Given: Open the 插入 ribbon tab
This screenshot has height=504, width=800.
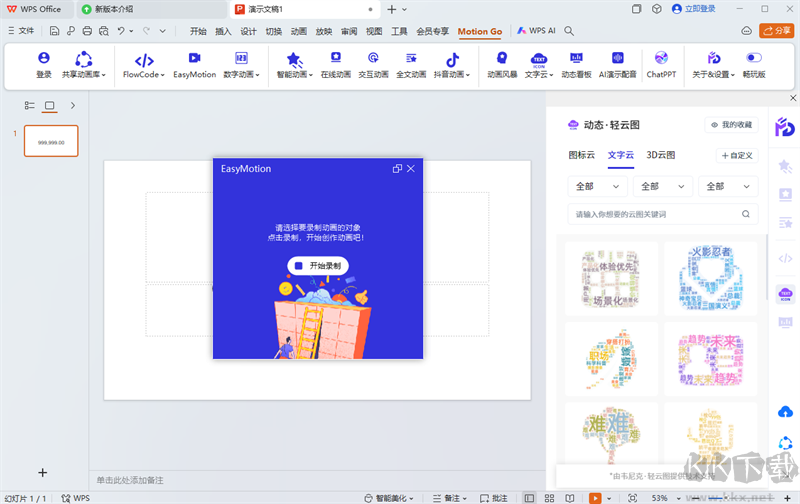Looking at the screenshot, I should pyautogui.click(x=223, y=31).
